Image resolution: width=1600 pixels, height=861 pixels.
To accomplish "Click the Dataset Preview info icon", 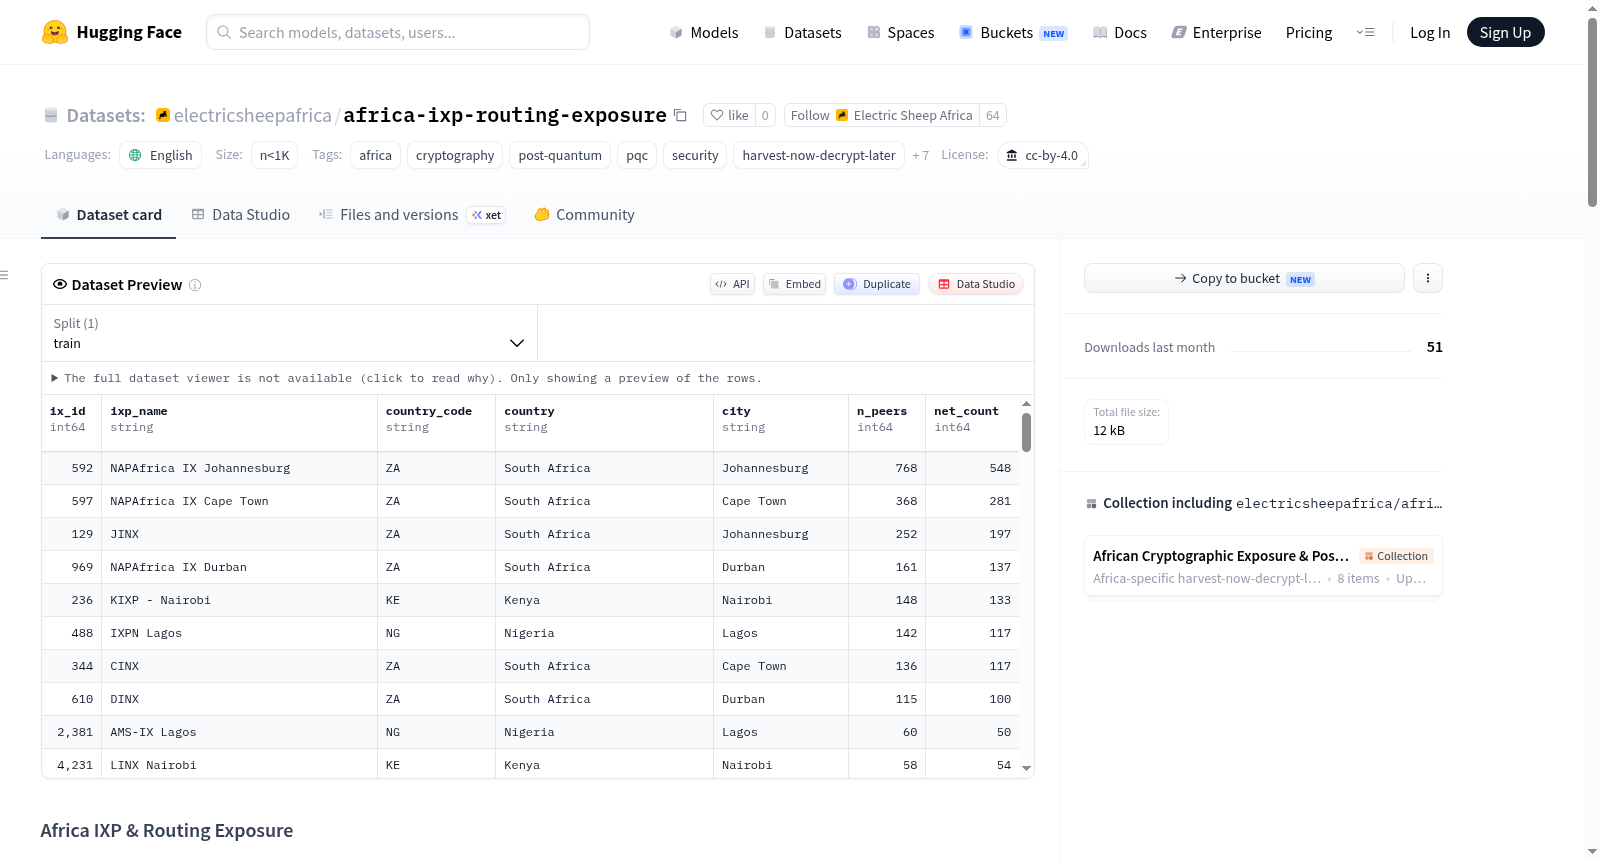I will [195, 285].
